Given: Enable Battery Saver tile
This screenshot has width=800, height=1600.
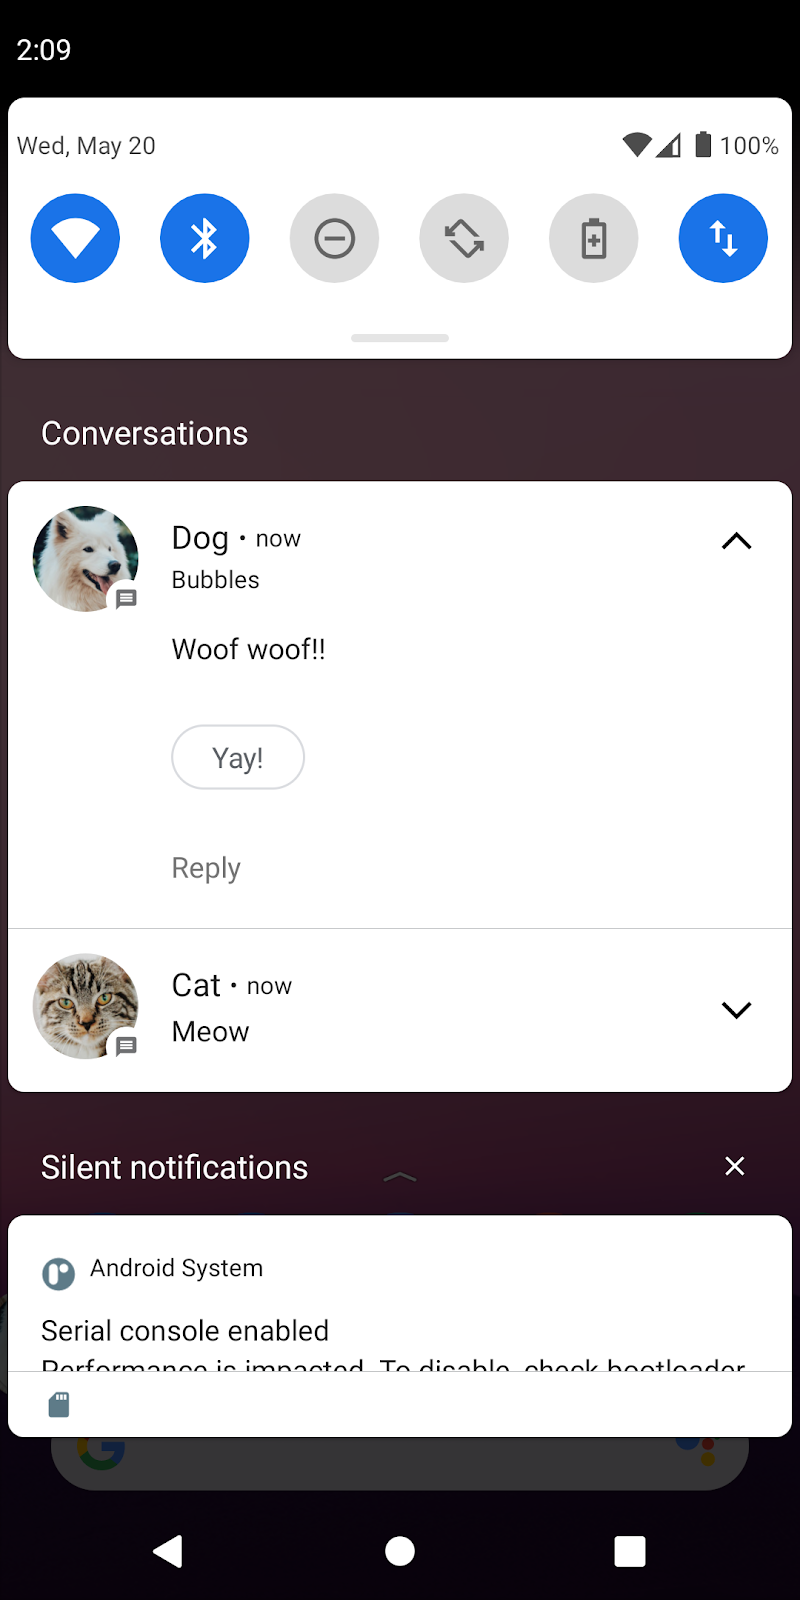Looking at the screenshot, I should [593, 238].
